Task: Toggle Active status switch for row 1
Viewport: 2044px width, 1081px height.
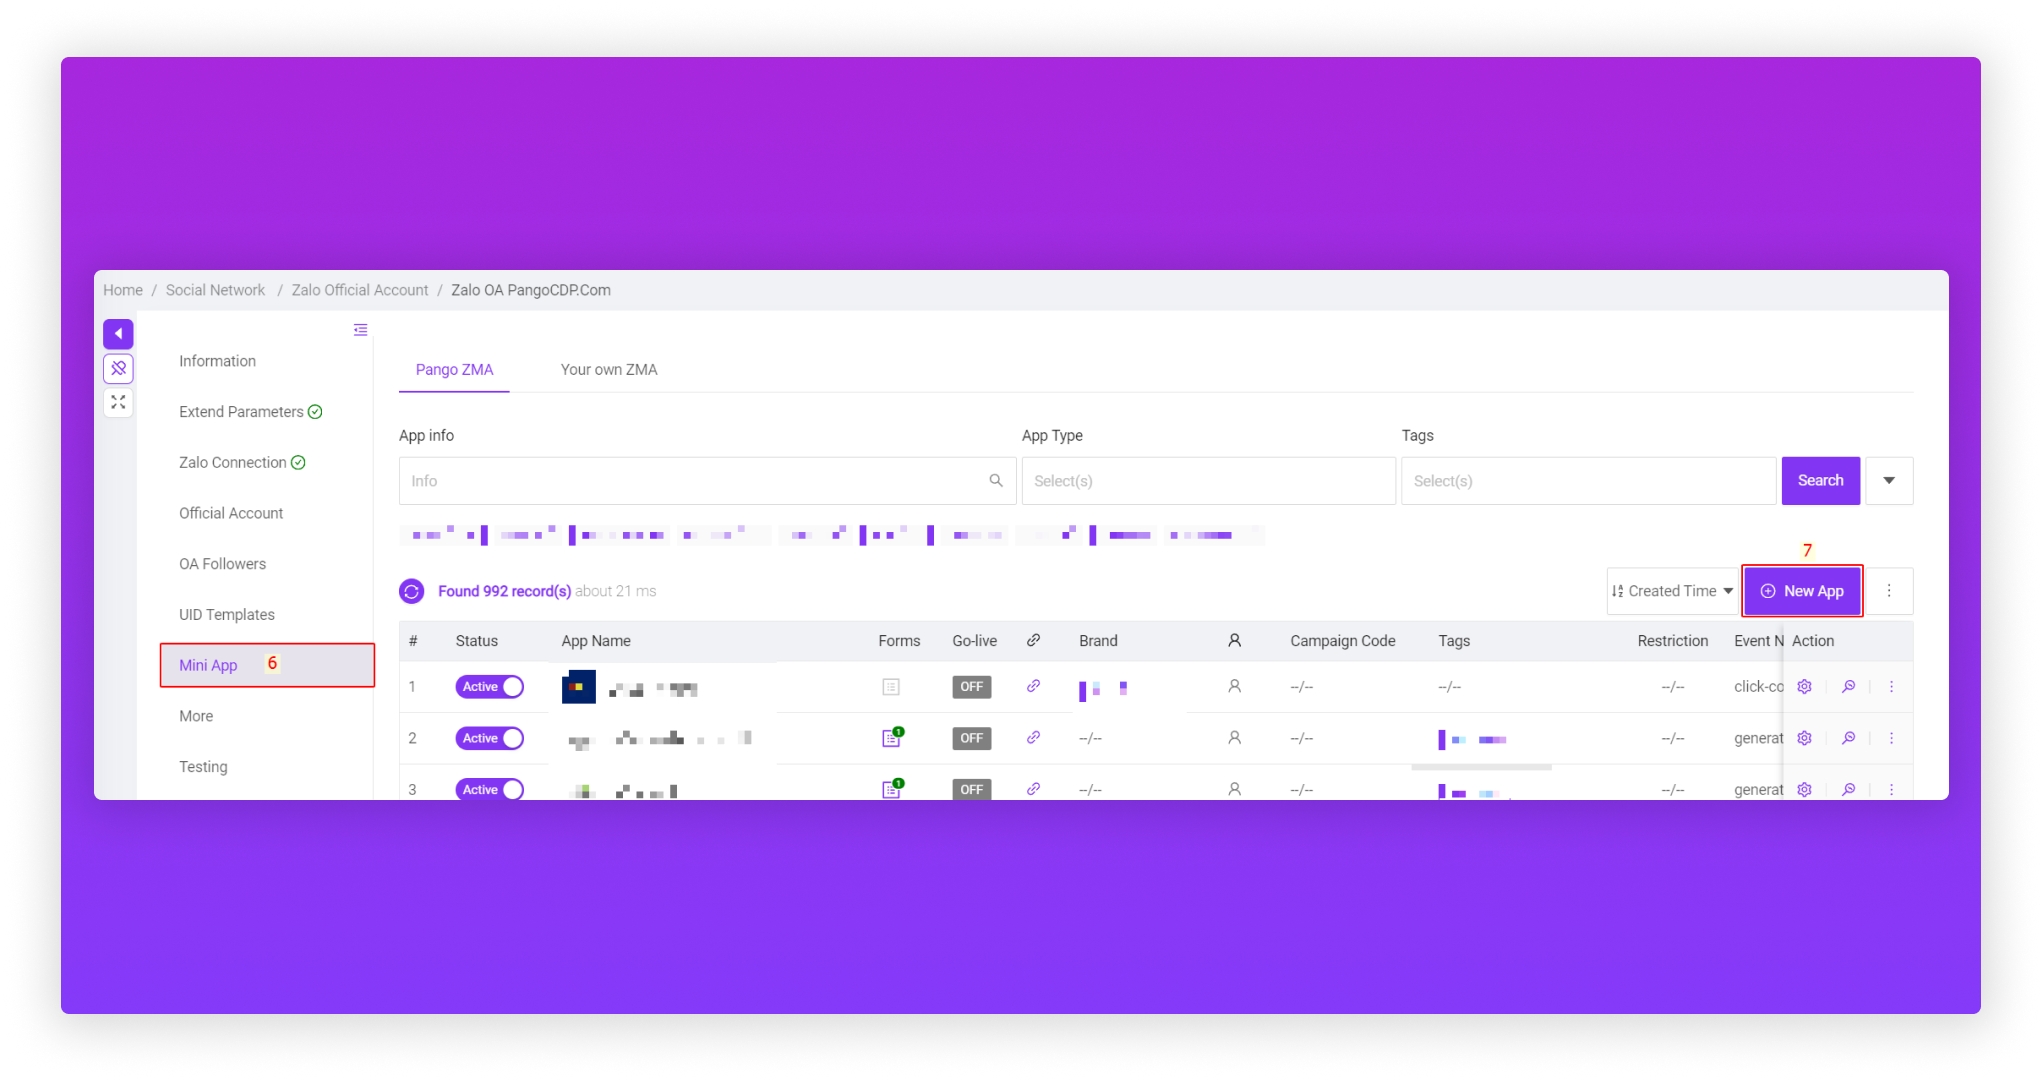Action: (489, 687)
